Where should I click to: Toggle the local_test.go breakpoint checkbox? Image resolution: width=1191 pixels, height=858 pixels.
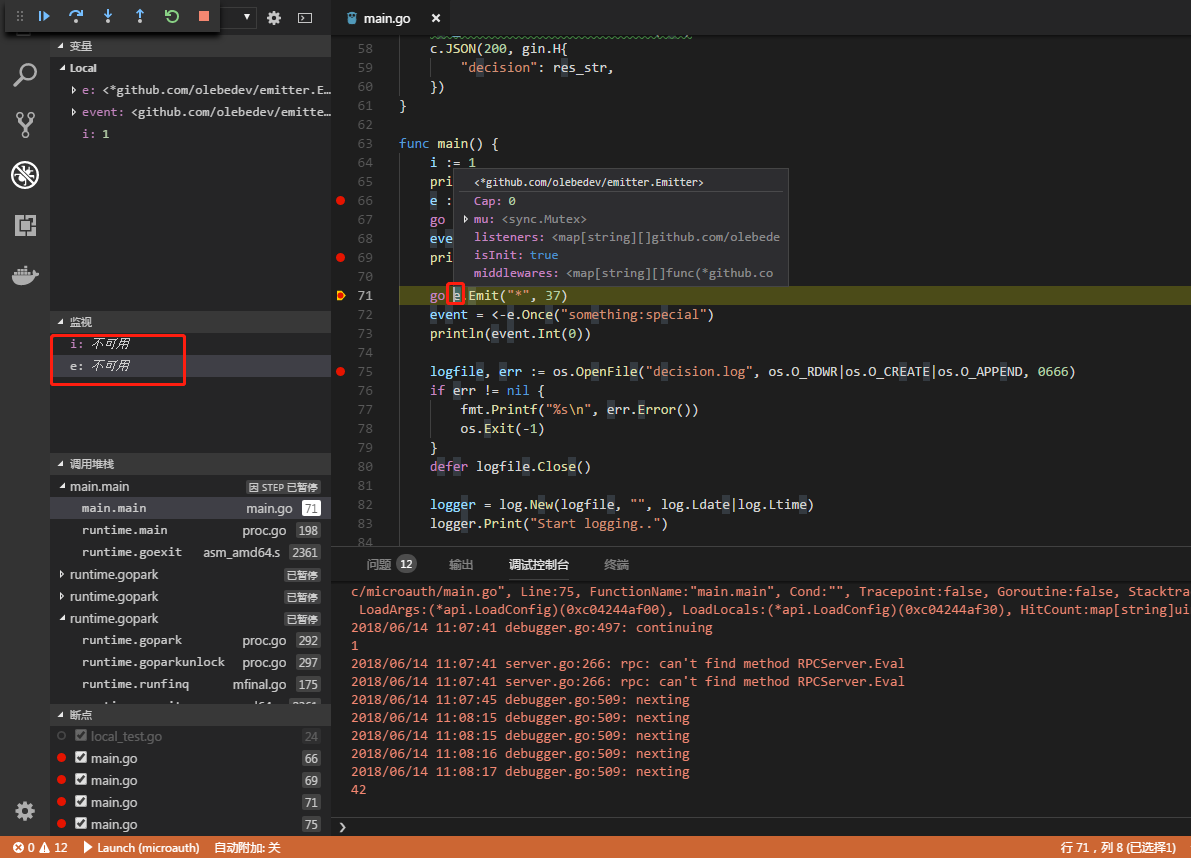click(x=81, y=736)
